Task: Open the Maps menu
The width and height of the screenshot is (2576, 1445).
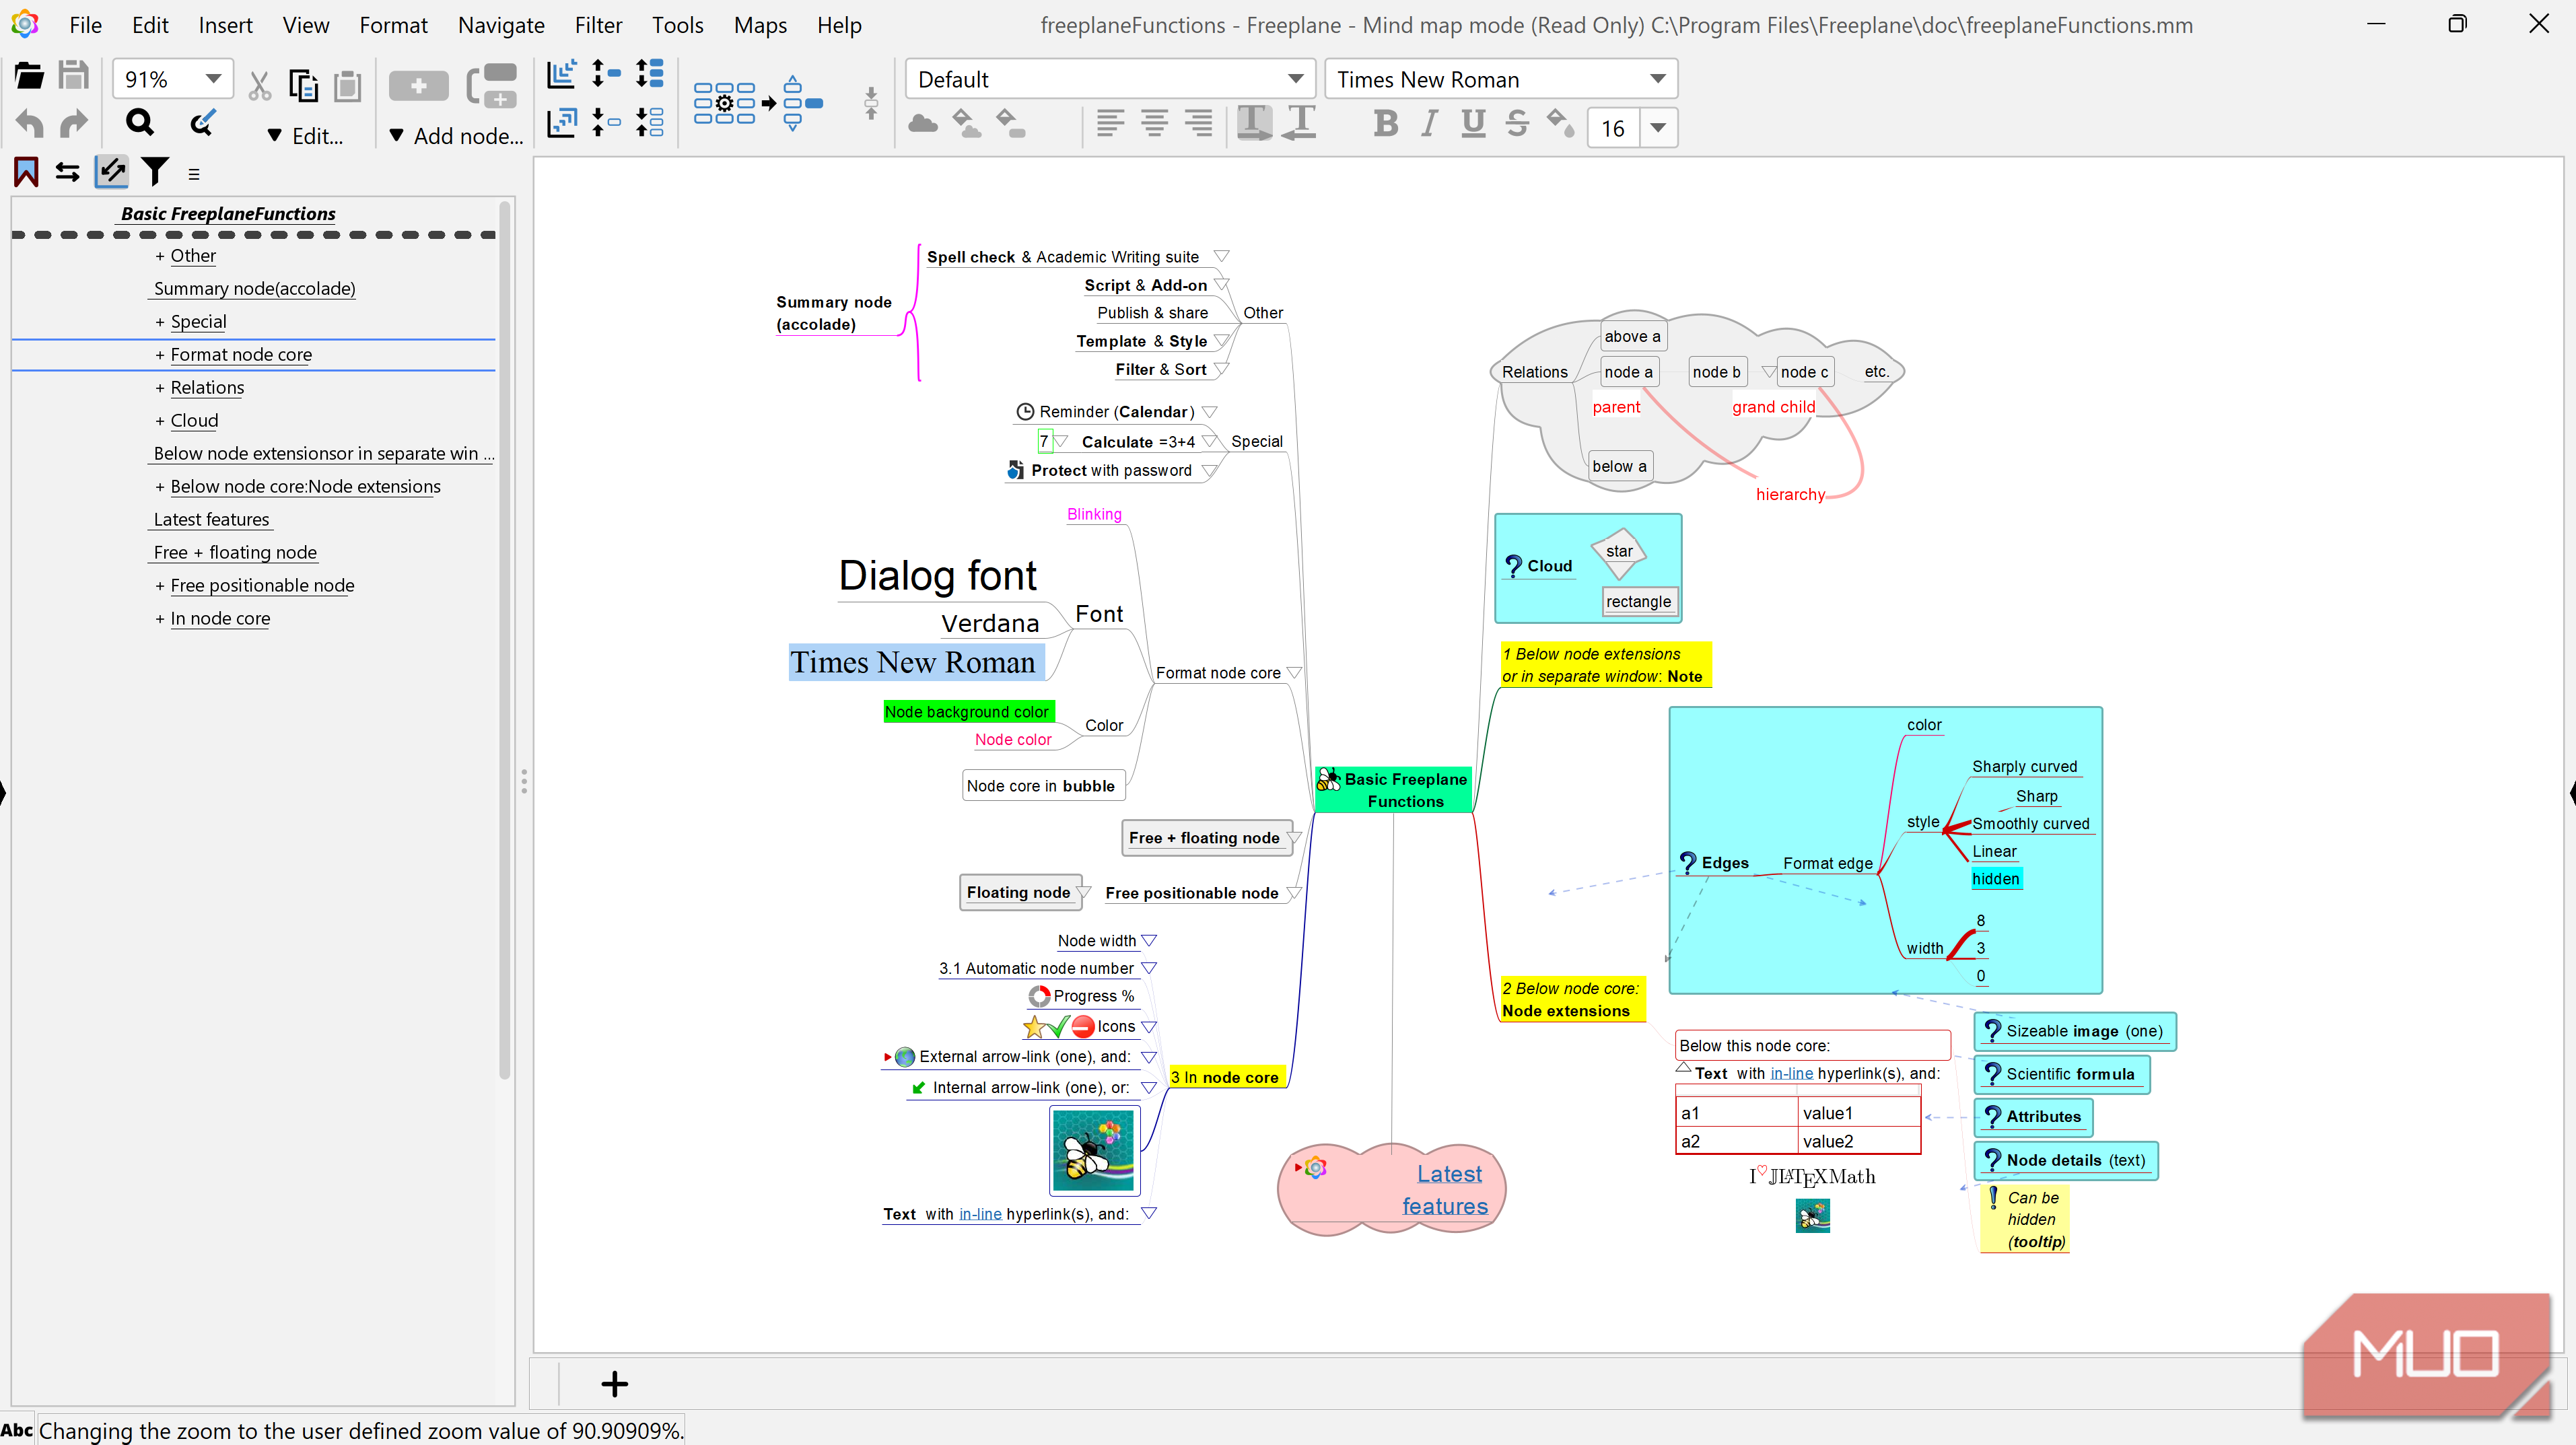Action: point(760,25)
